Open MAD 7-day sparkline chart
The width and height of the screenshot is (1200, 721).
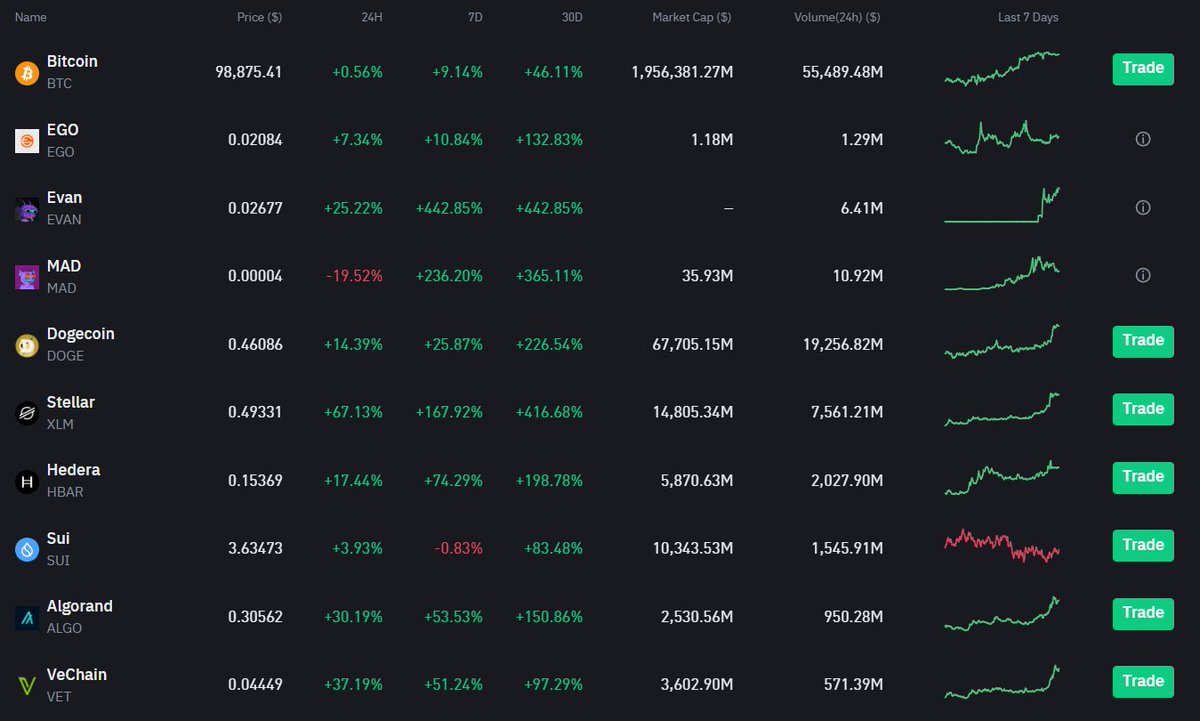(x=1002, y=274)
